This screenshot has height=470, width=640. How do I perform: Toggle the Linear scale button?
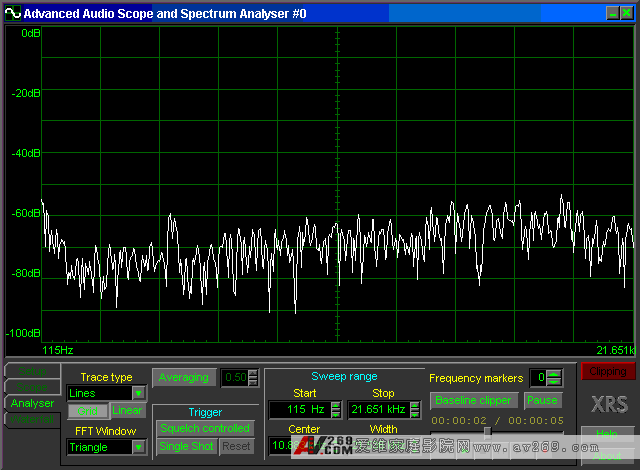[x=127, y=411]
